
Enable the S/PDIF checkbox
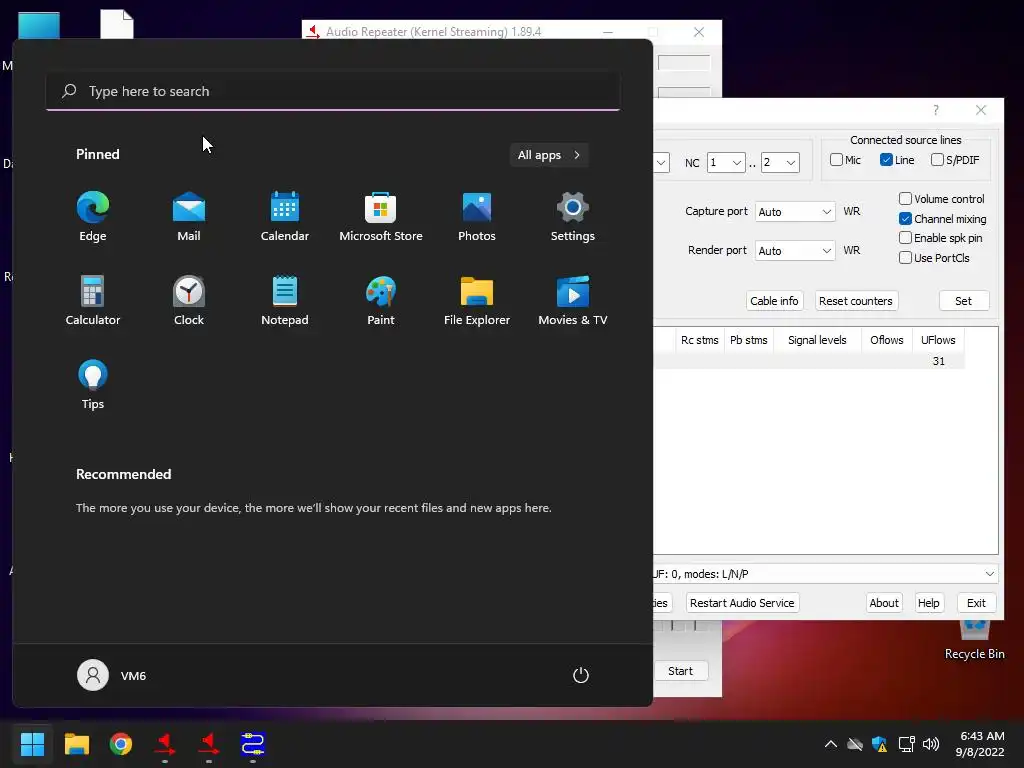tap(937, 160)
